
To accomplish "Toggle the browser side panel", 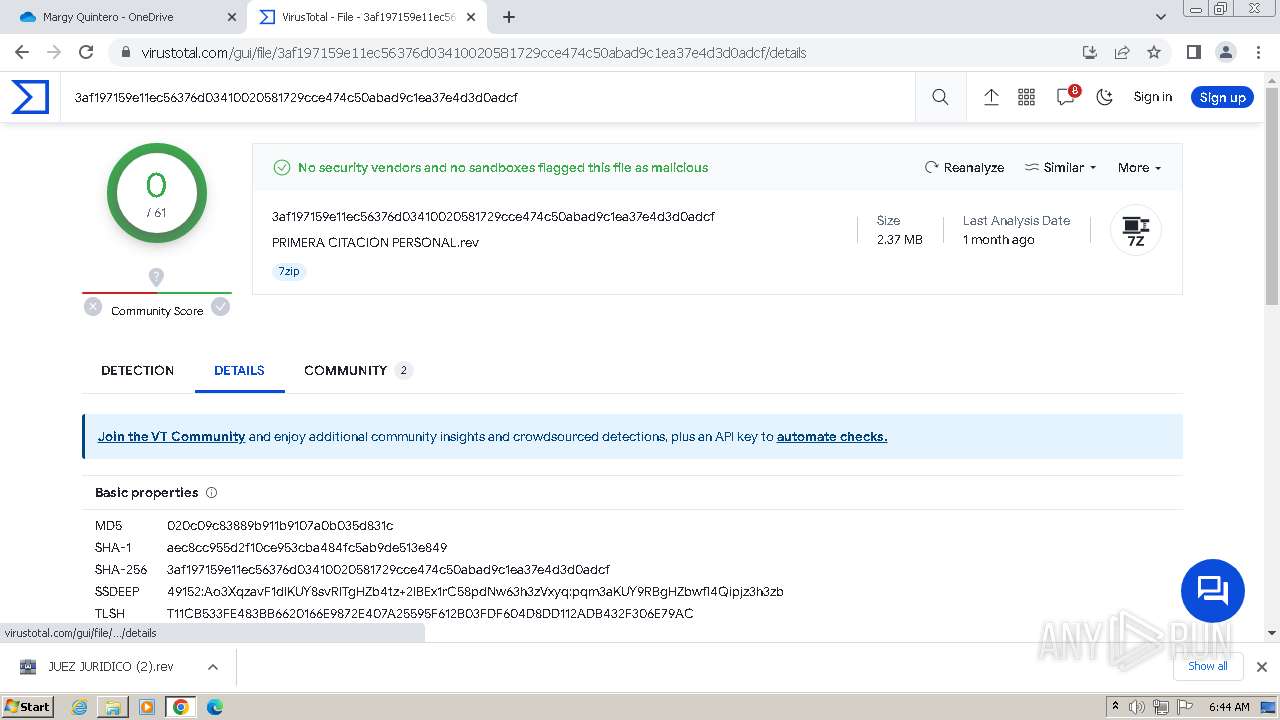I will 1193,52.
